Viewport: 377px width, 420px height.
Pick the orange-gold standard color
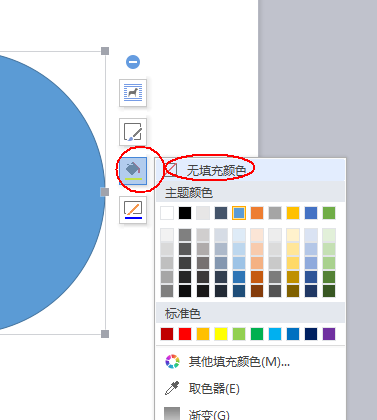pos(203,334)
